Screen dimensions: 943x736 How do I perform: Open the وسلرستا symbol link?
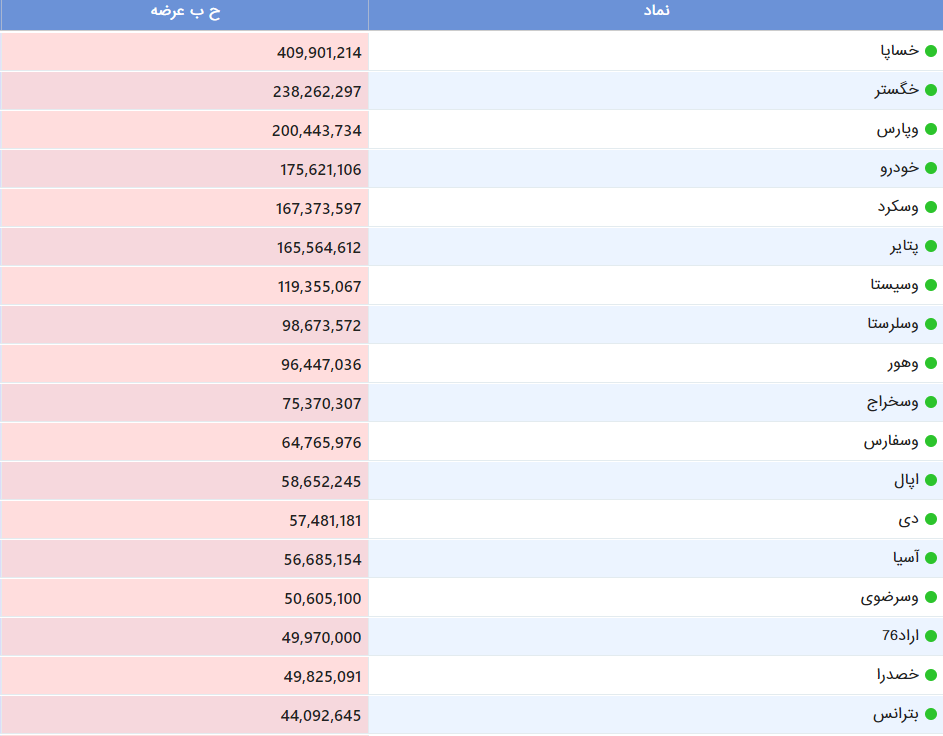pyautogui.click(x=892, y=324)
